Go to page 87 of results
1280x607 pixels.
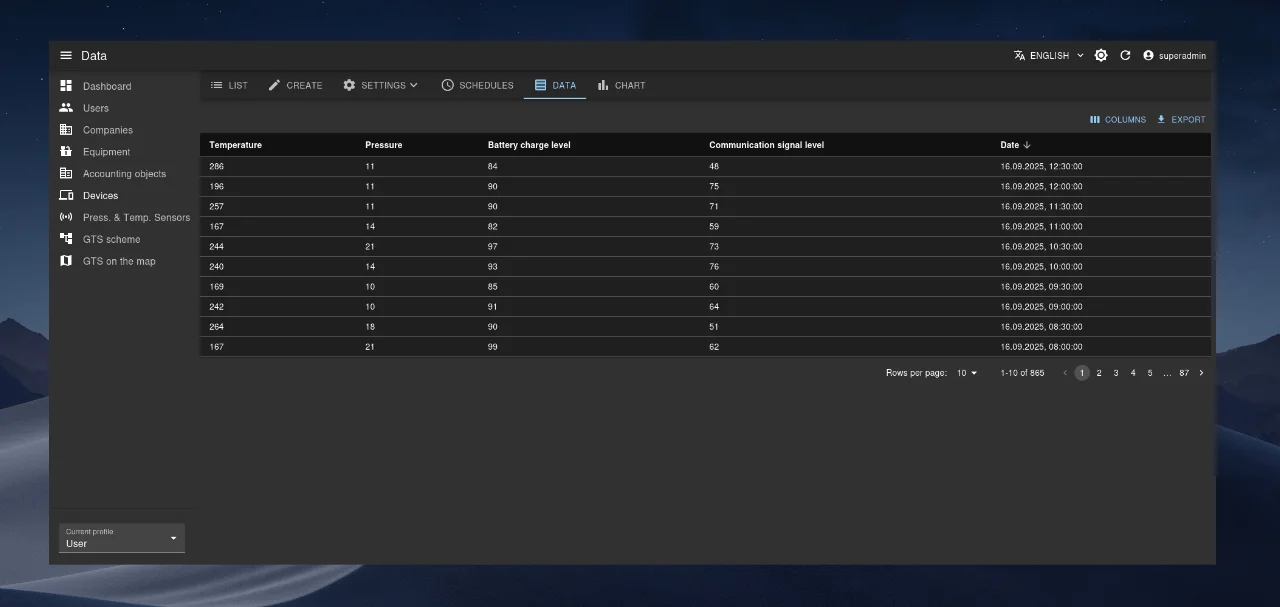pyautogui.click(x=1184, y=373)
